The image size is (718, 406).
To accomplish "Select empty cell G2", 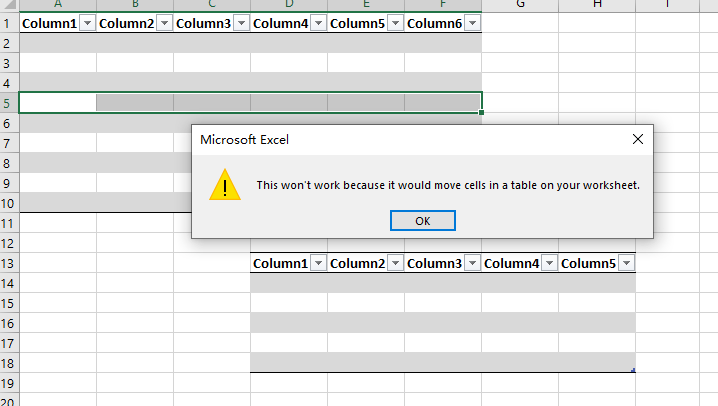I will [x=521, y=43].
